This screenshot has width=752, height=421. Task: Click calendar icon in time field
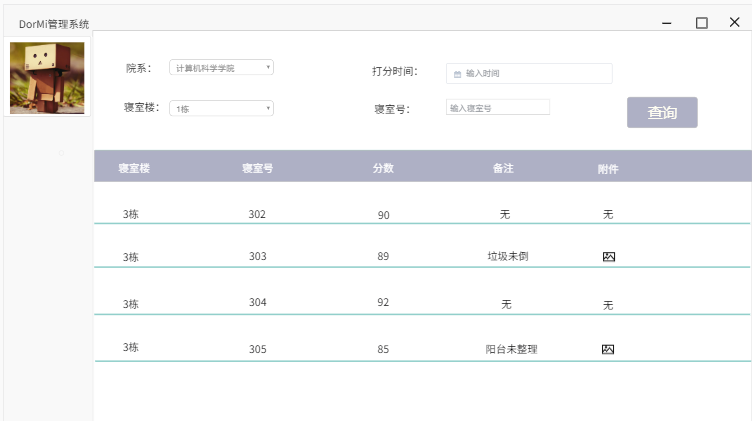458,74
